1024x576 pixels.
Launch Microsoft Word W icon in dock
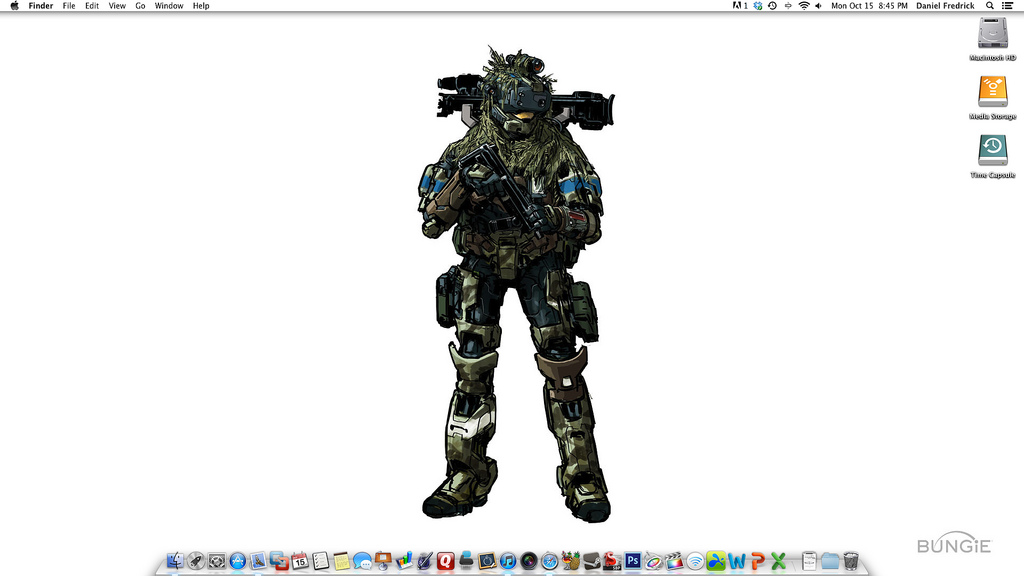pyautogui.click(x=737, y=560)
